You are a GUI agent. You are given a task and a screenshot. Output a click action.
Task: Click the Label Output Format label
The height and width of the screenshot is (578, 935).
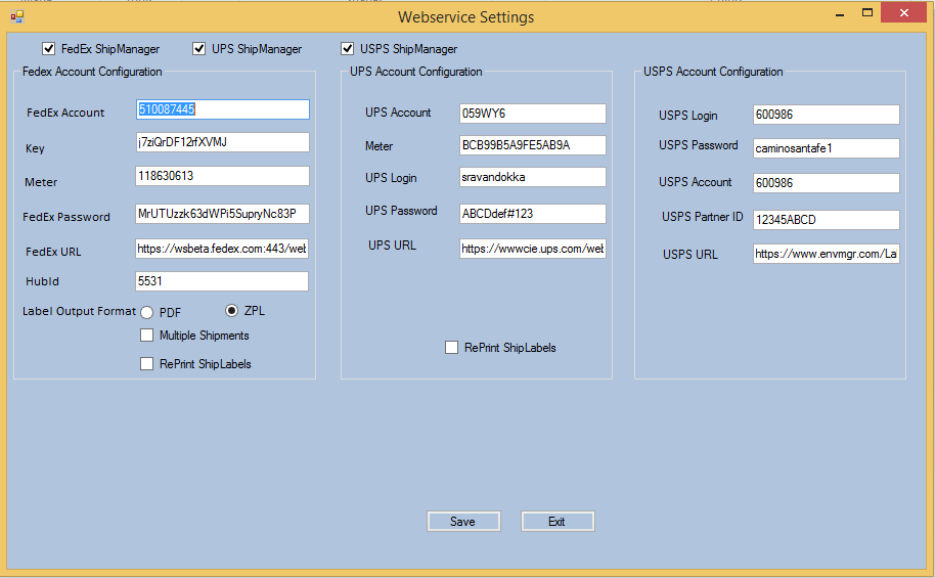(79, 311)
